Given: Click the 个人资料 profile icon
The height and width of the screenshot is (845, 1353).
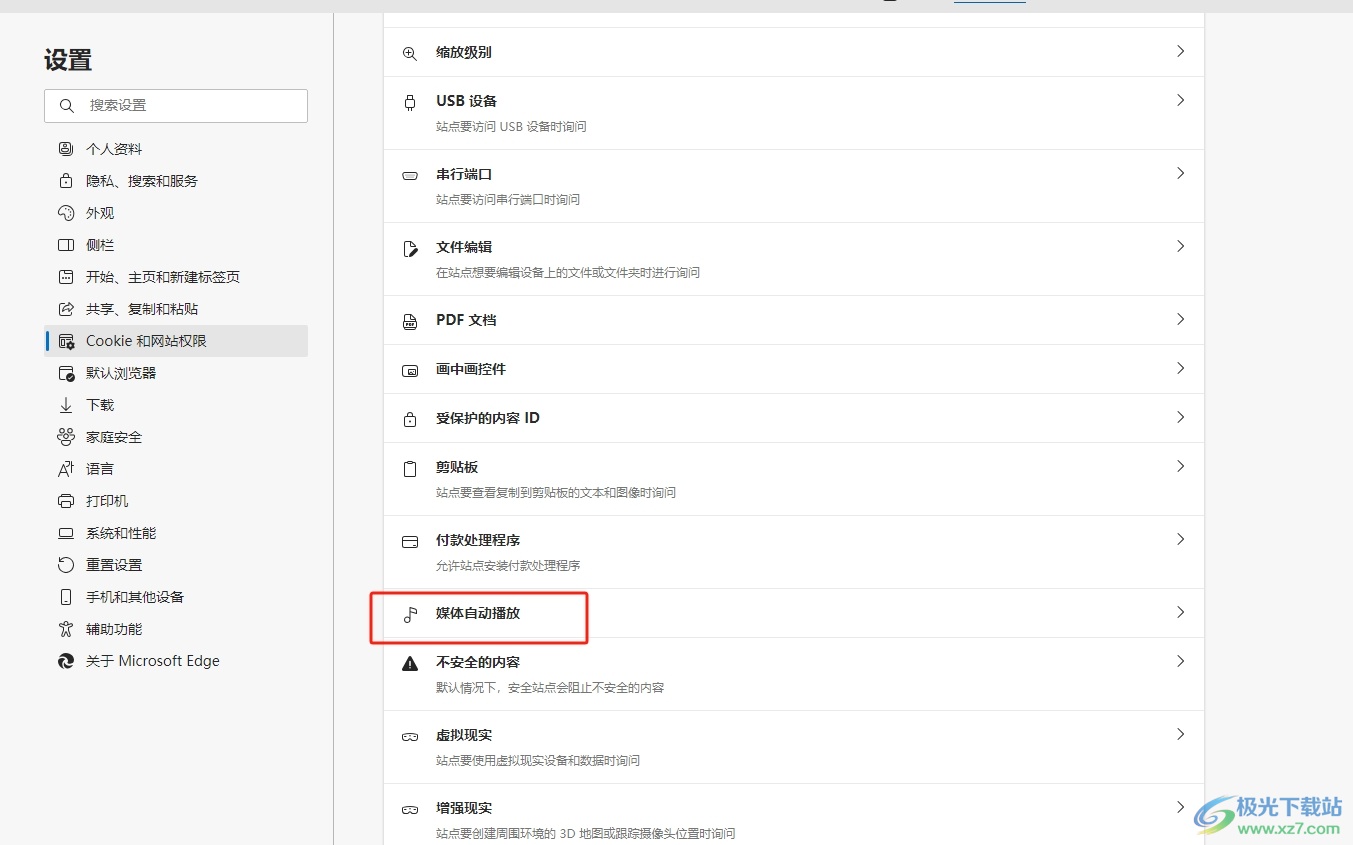Looking at the screenshot, I should tap(66, 149).
